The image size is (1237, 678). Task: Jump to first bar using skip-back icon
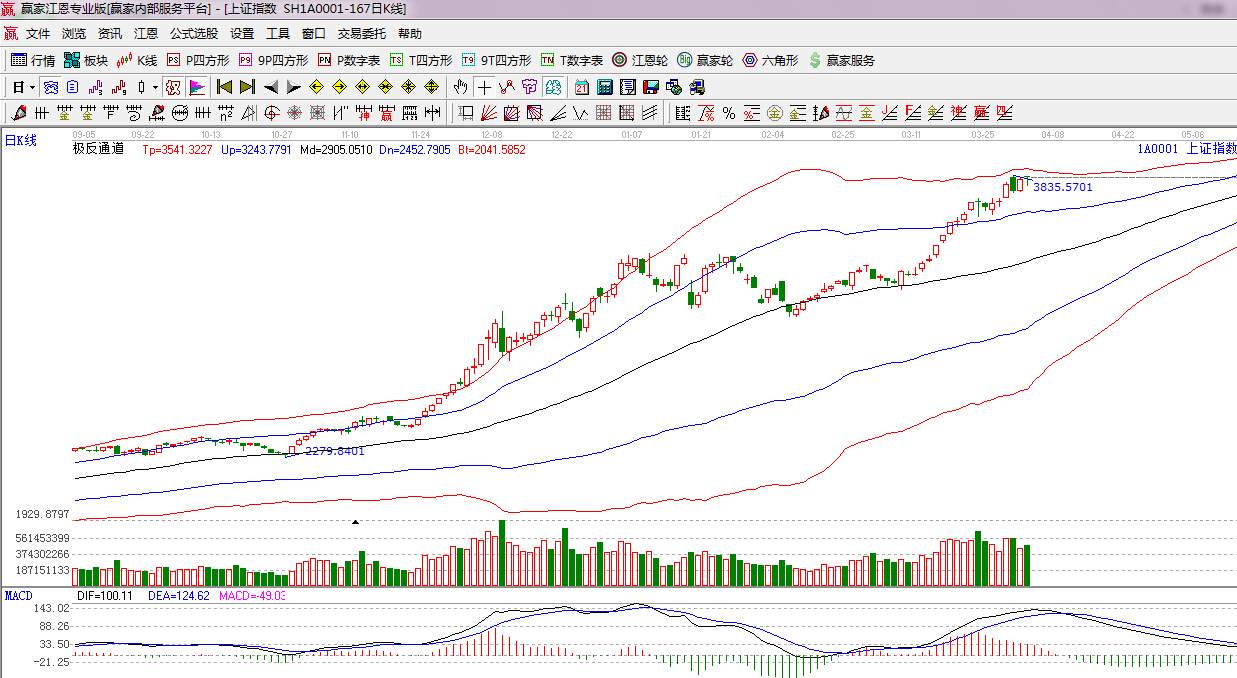tap(225, 87)
